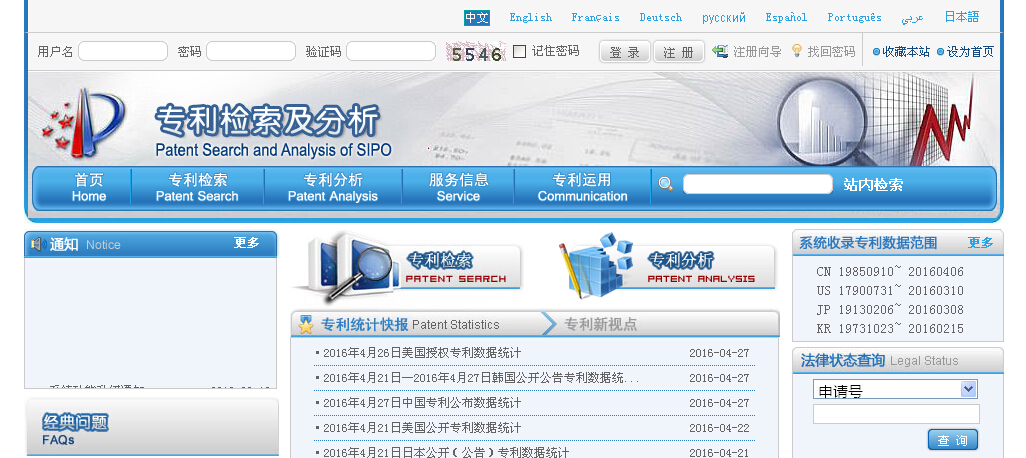The image size is (1026, 458).
Task: Focus the site search input box
Action: (758, 184)
